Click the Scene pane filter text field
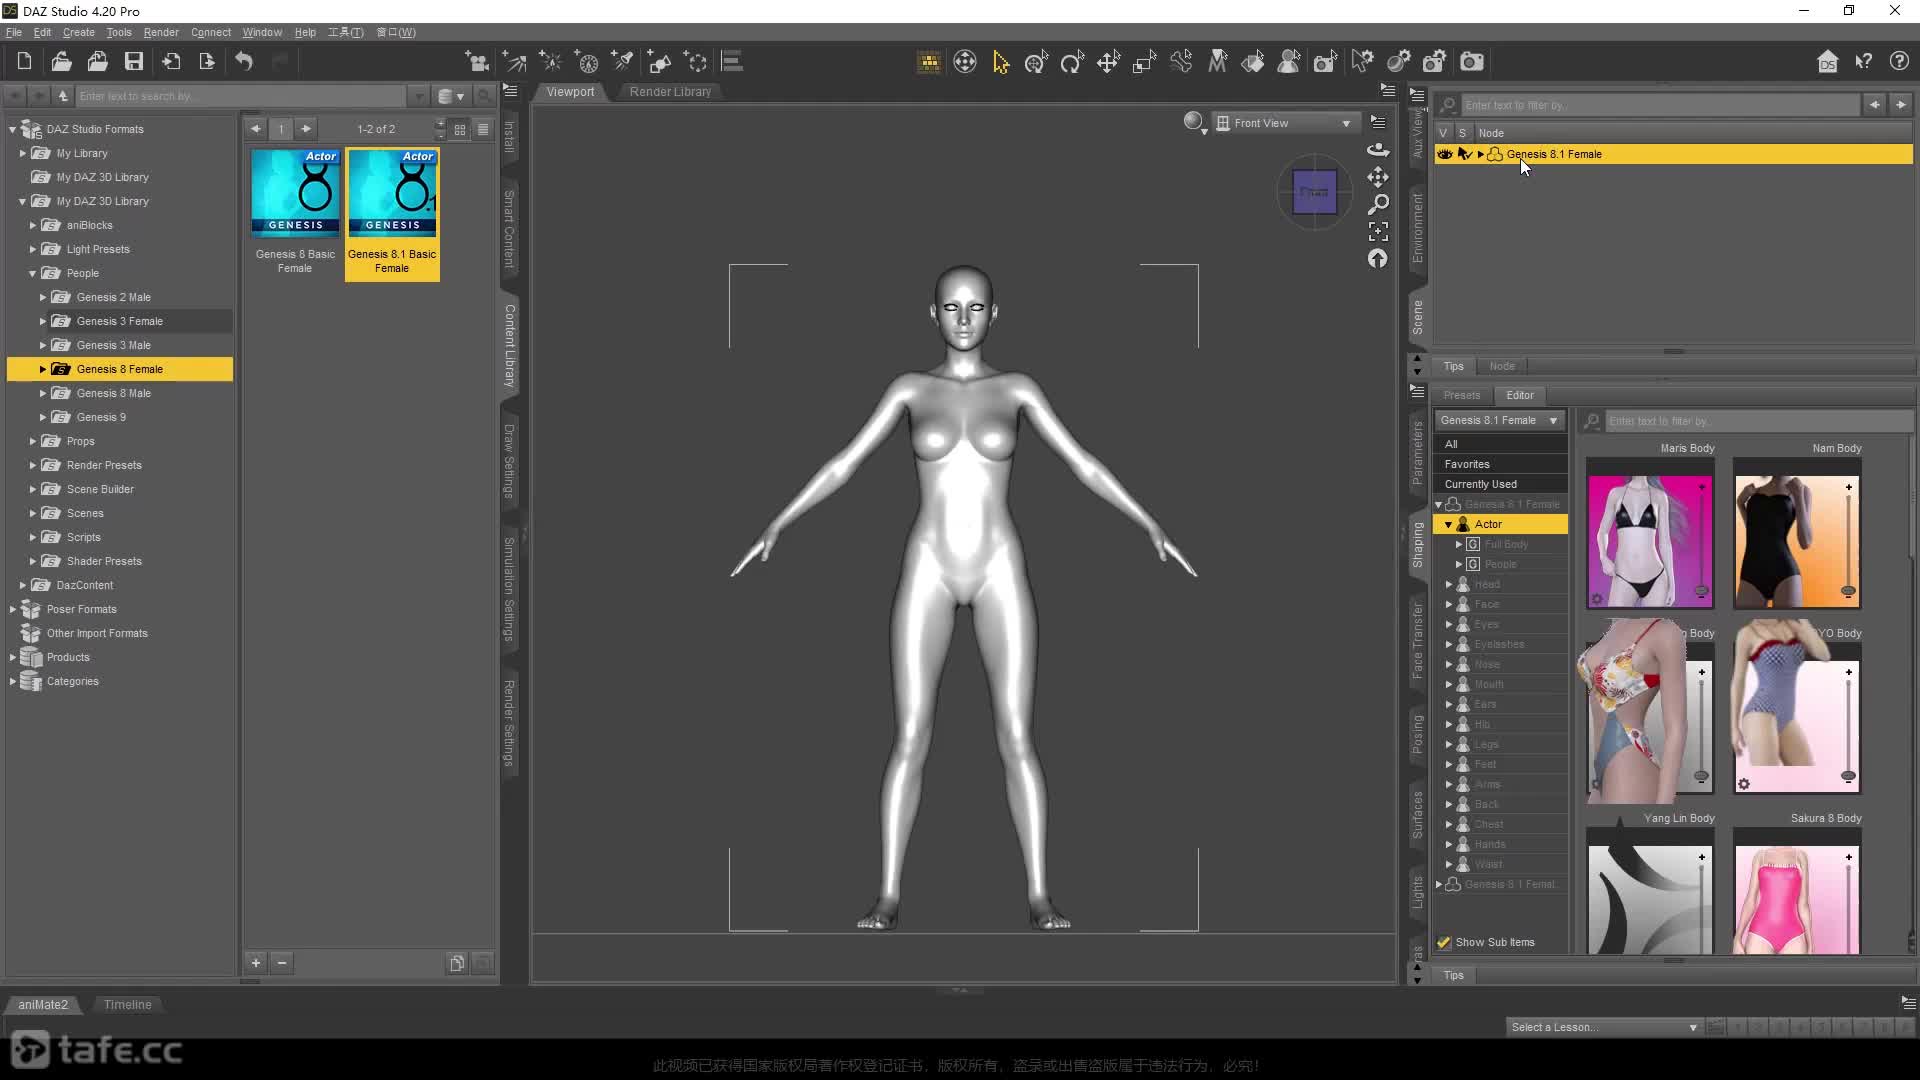Image resolution: width=1920 pixels, height=1080 pixels. click(1658, 105)
